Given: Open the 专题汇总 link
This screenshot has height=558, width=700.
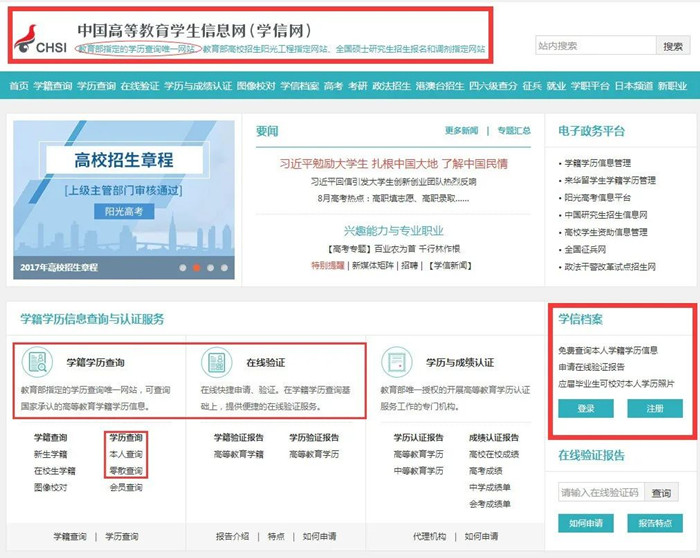Looking at the screenshot, I should pyautogui.click(x=514, y=130).
